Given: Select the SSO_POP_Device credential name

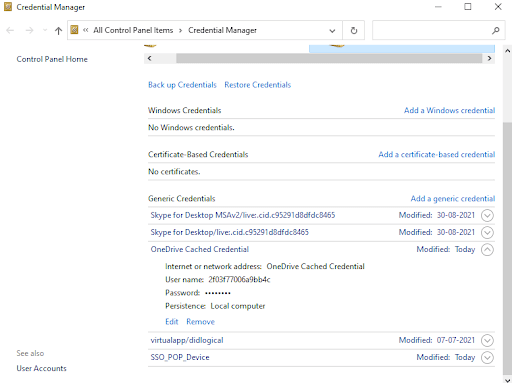Looking at the screenshot, I should click(180, 357).
